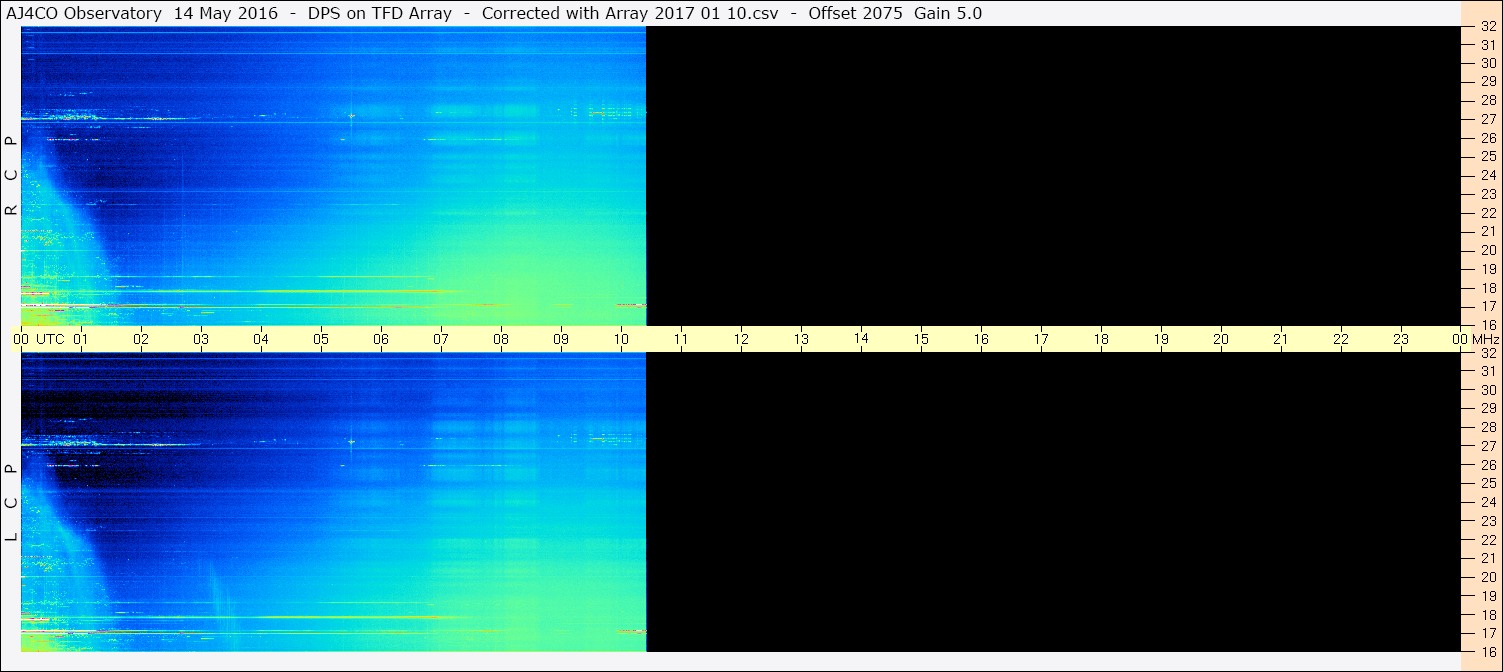1503x672 pixels.
Task: Click the 'AJ4CO Observatory' title text
Action: pyautogui.click(x=84, y=13)
